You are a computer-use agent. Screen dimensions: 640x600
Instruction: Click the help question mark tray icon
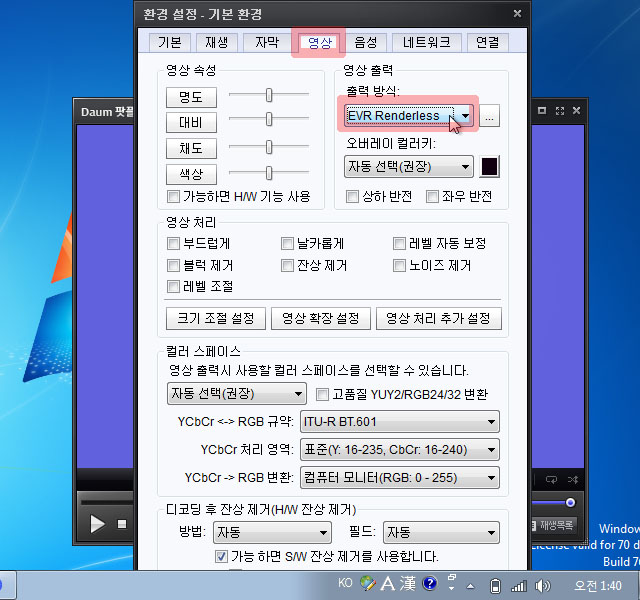(430, 584)
